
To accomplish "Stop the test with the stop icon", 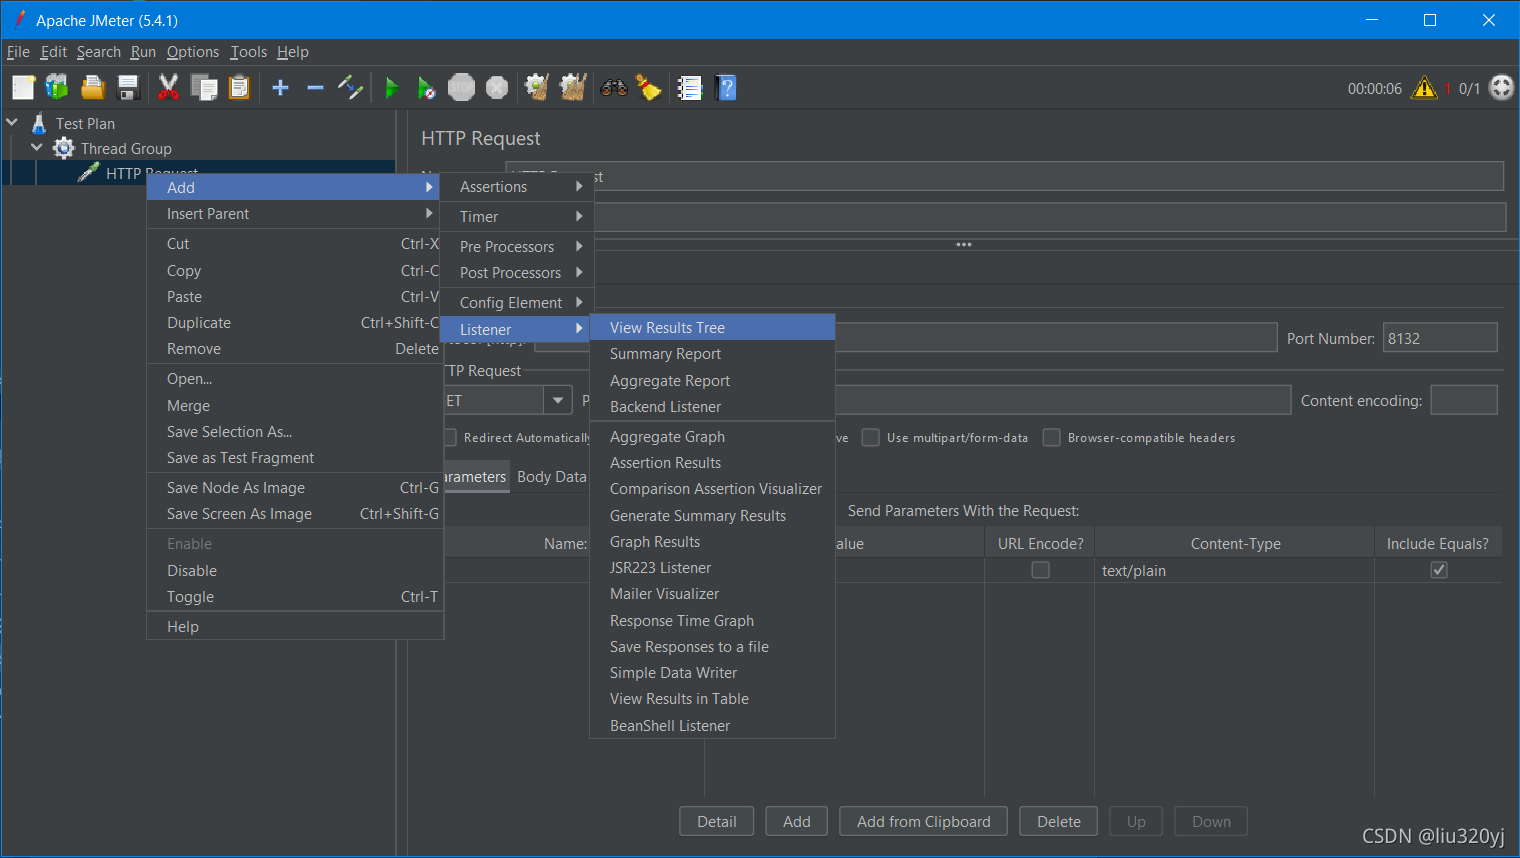I will pyautogui.click(x=461, y=88).
